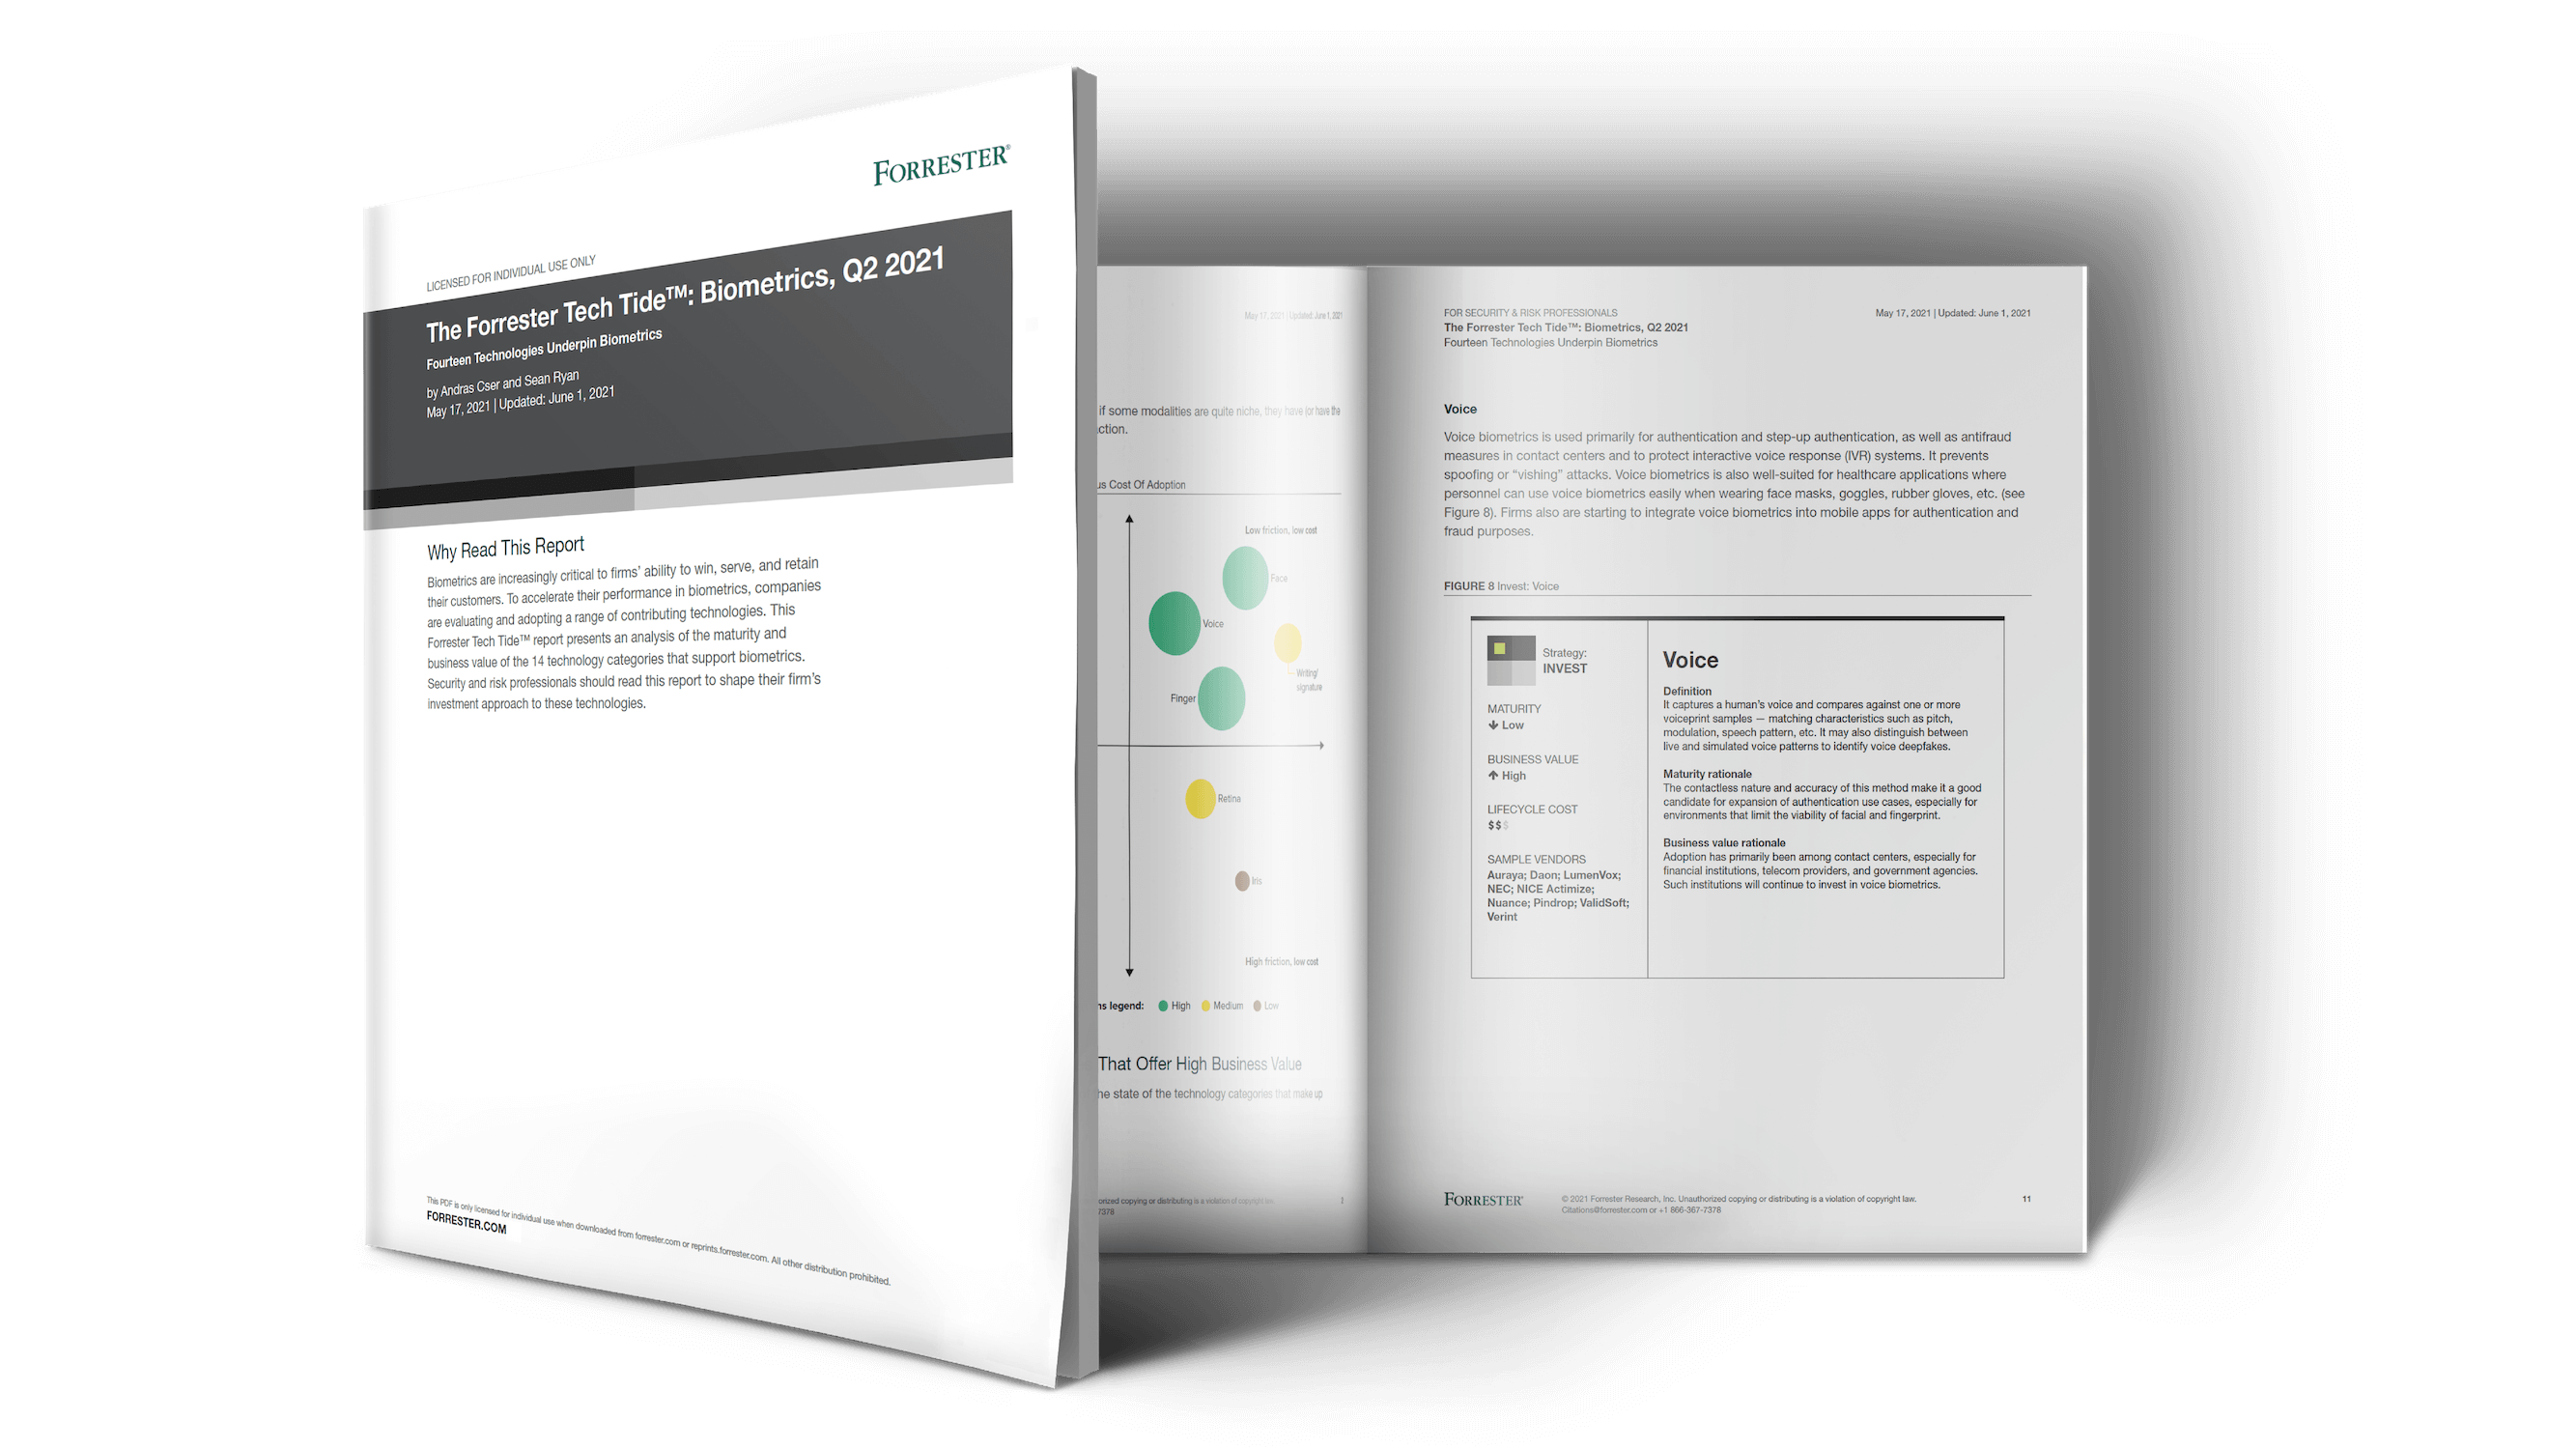This screenshot has height=1449, width=2576.
Task: Click the author line 'by Andras Cser and Sean Ryan'
Action: [502, 384]
